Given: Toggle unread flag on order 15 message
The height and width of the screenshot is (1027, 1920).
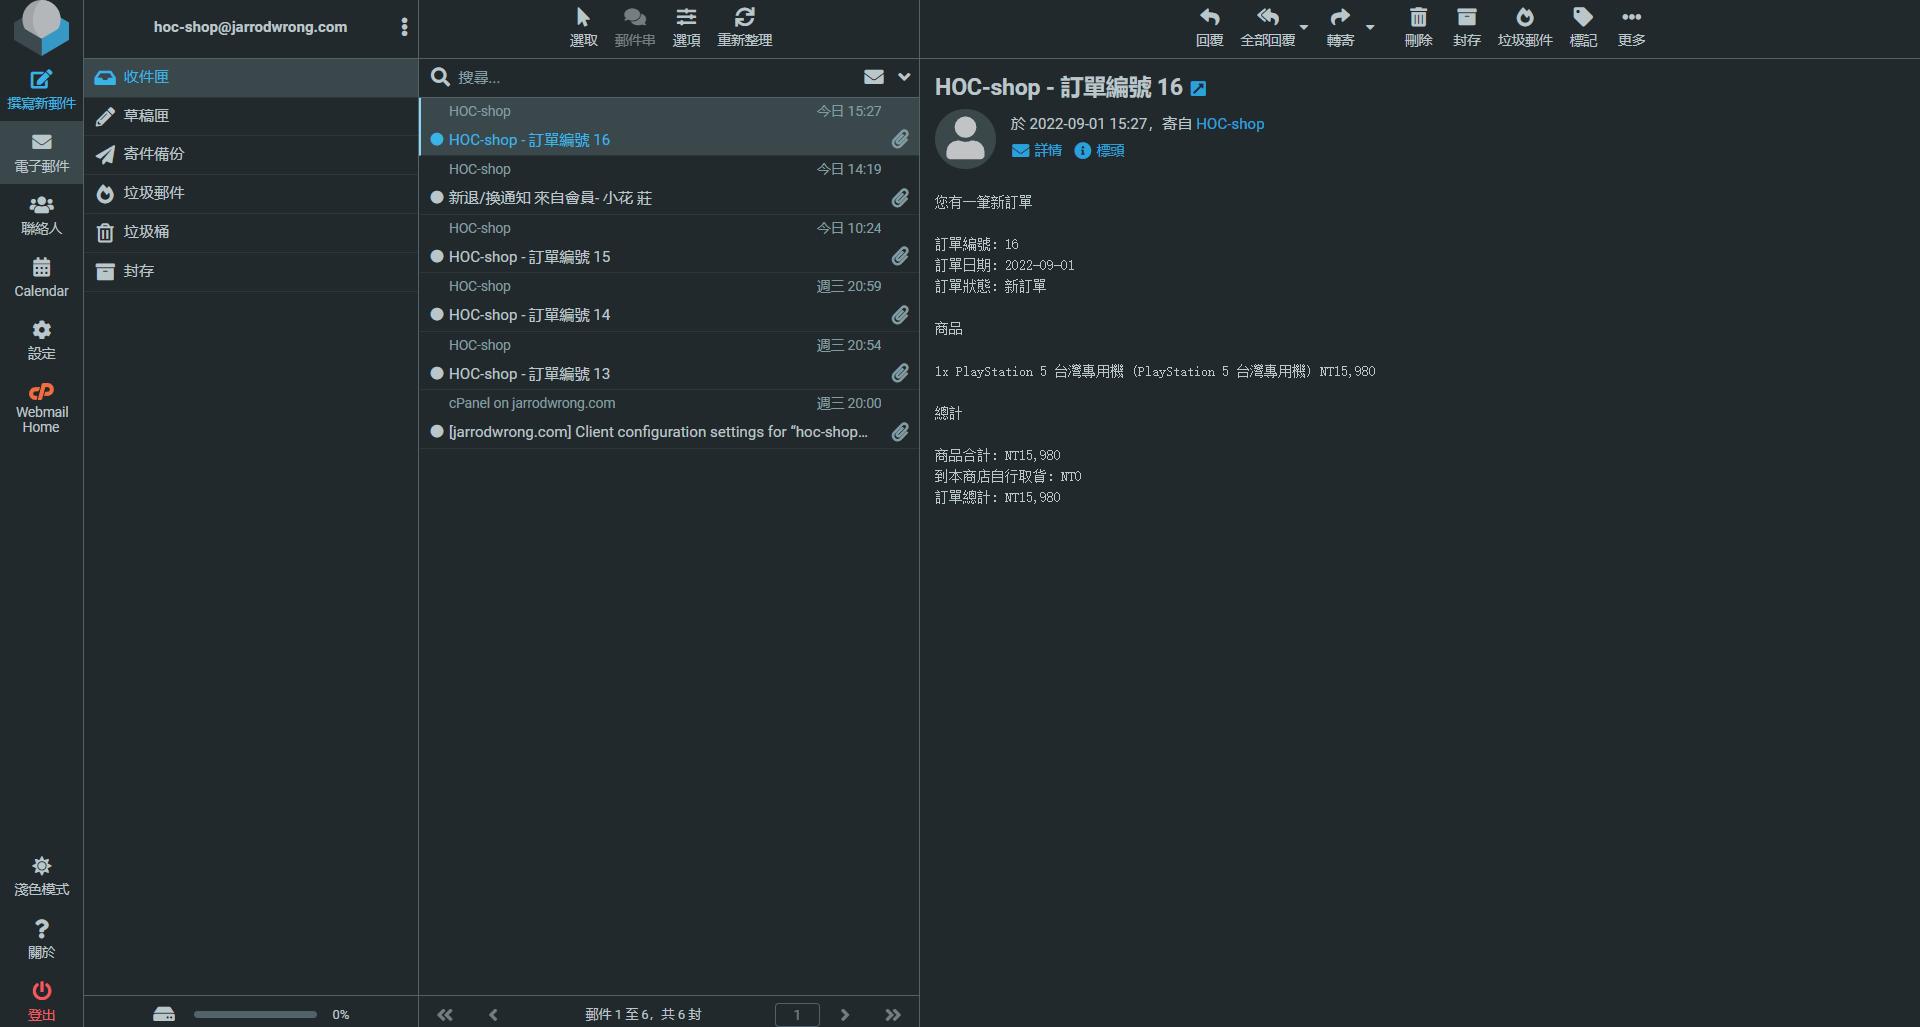Looking at the screenshot, I should tap(437, 257).
